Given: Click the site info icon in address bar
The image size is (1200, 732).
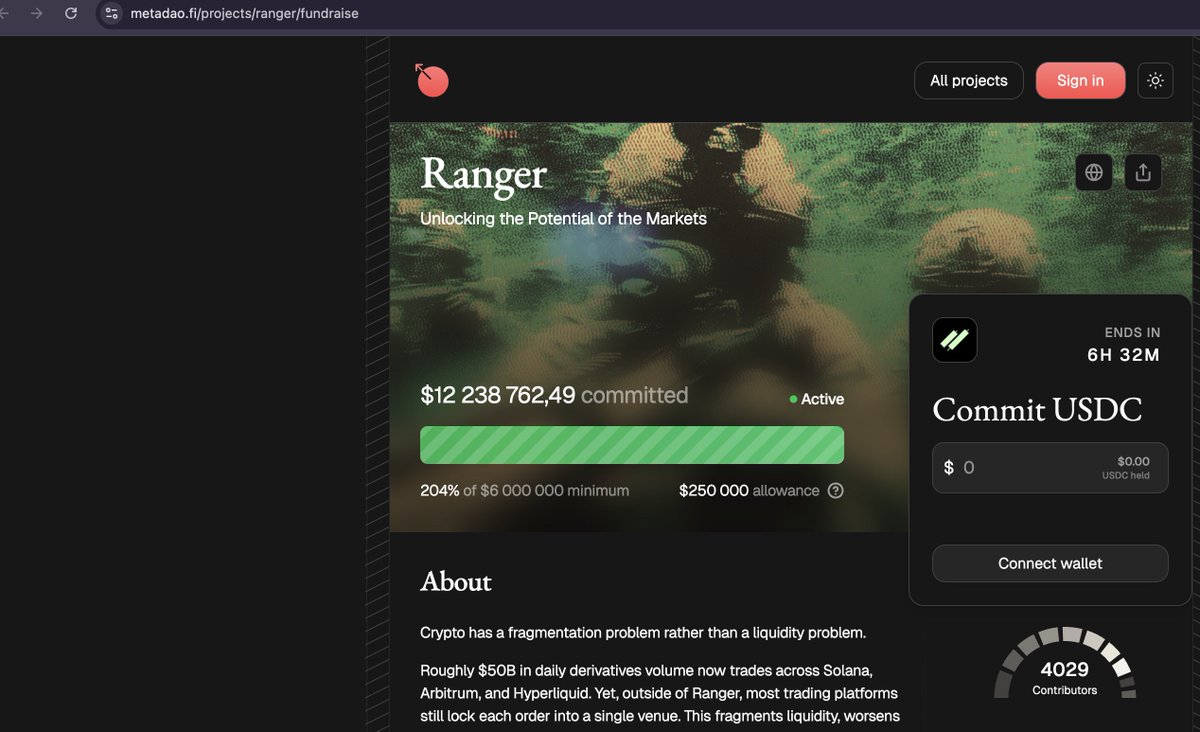Looking at the screenshot, I should [111, 14].
